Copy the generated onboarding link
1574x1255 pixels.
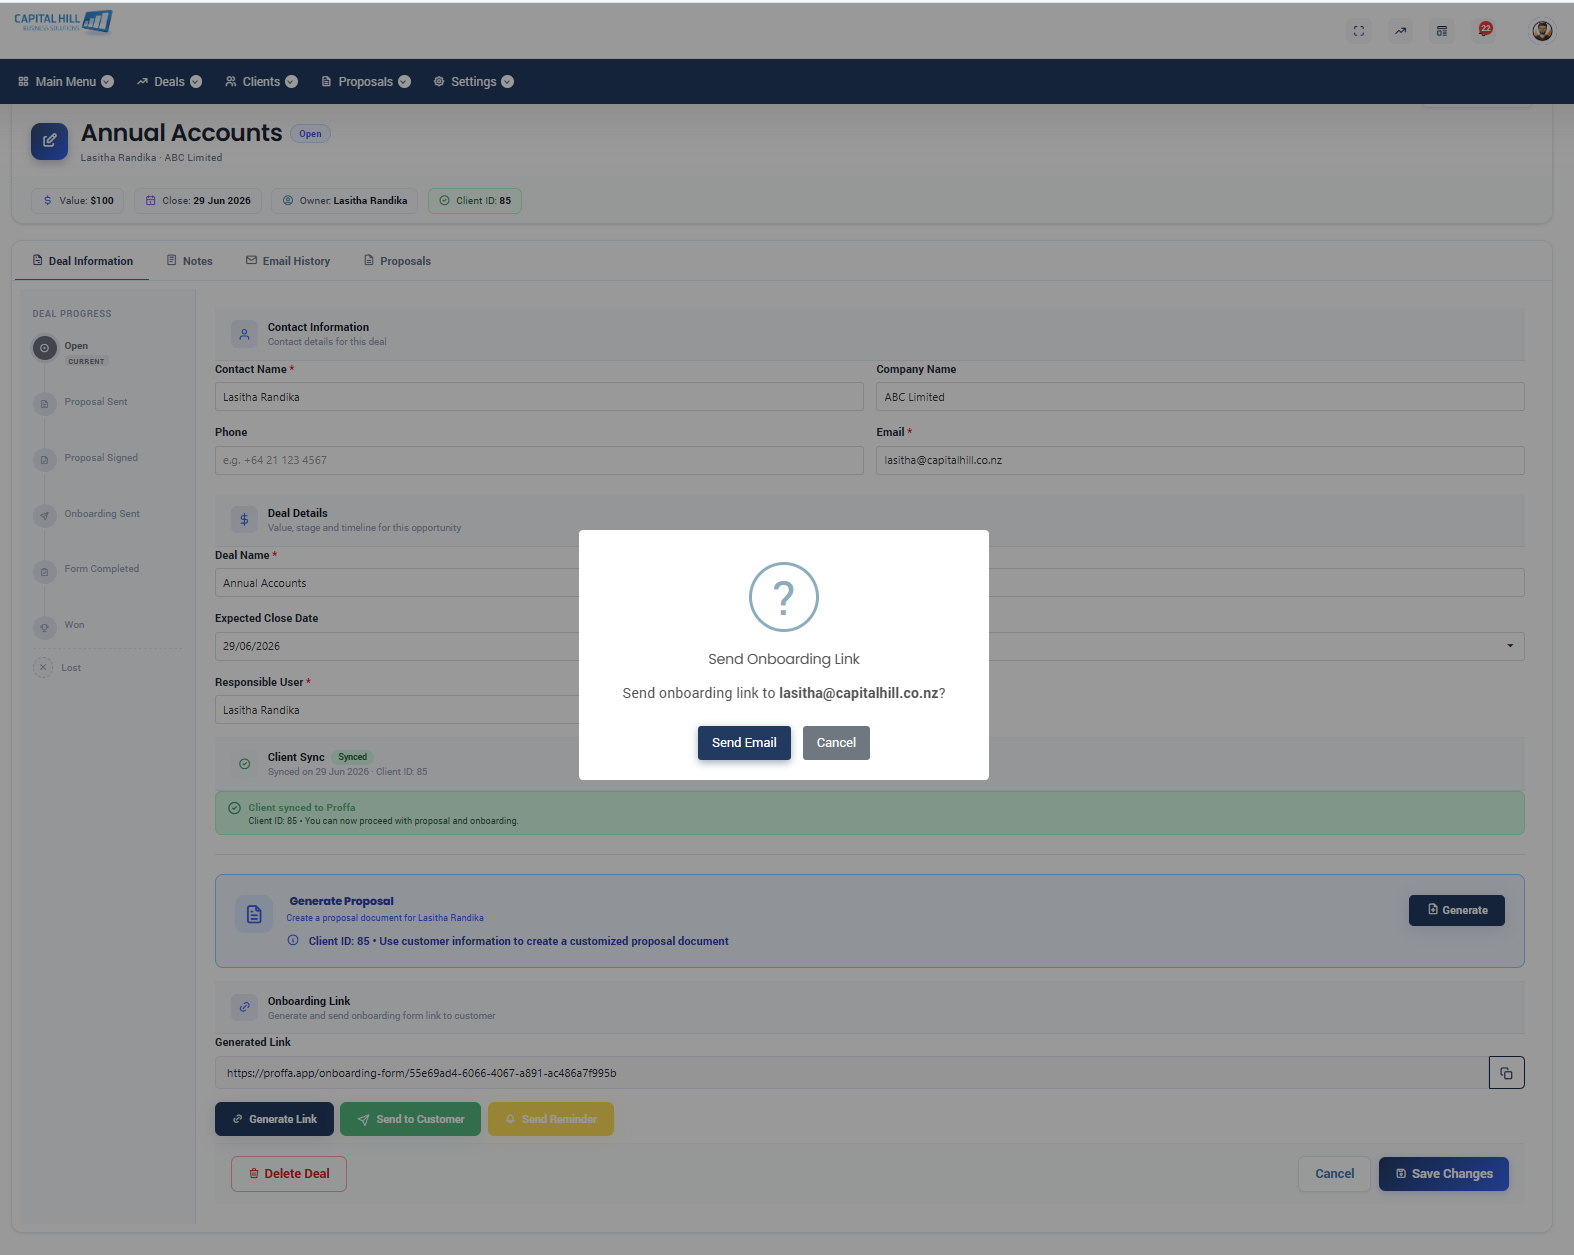(x=1506, y=1073)
